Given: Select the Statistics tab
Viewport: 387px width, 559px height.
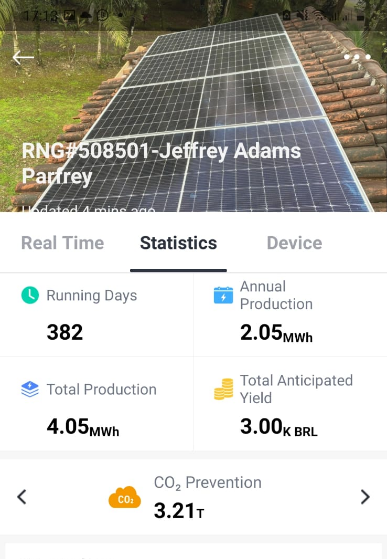Looking at the screenshot, I should (x=179, y=243).
